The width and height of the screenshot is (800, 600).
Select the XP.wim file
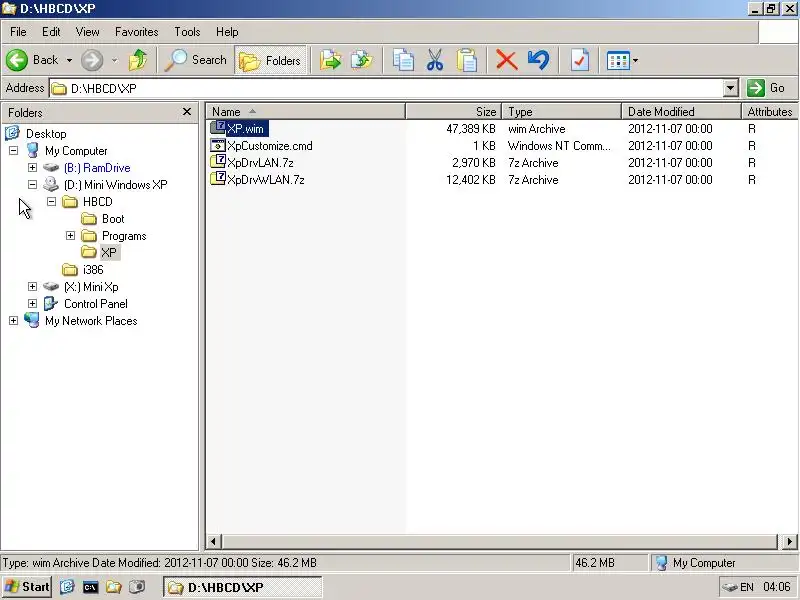(x=245, y=129)
